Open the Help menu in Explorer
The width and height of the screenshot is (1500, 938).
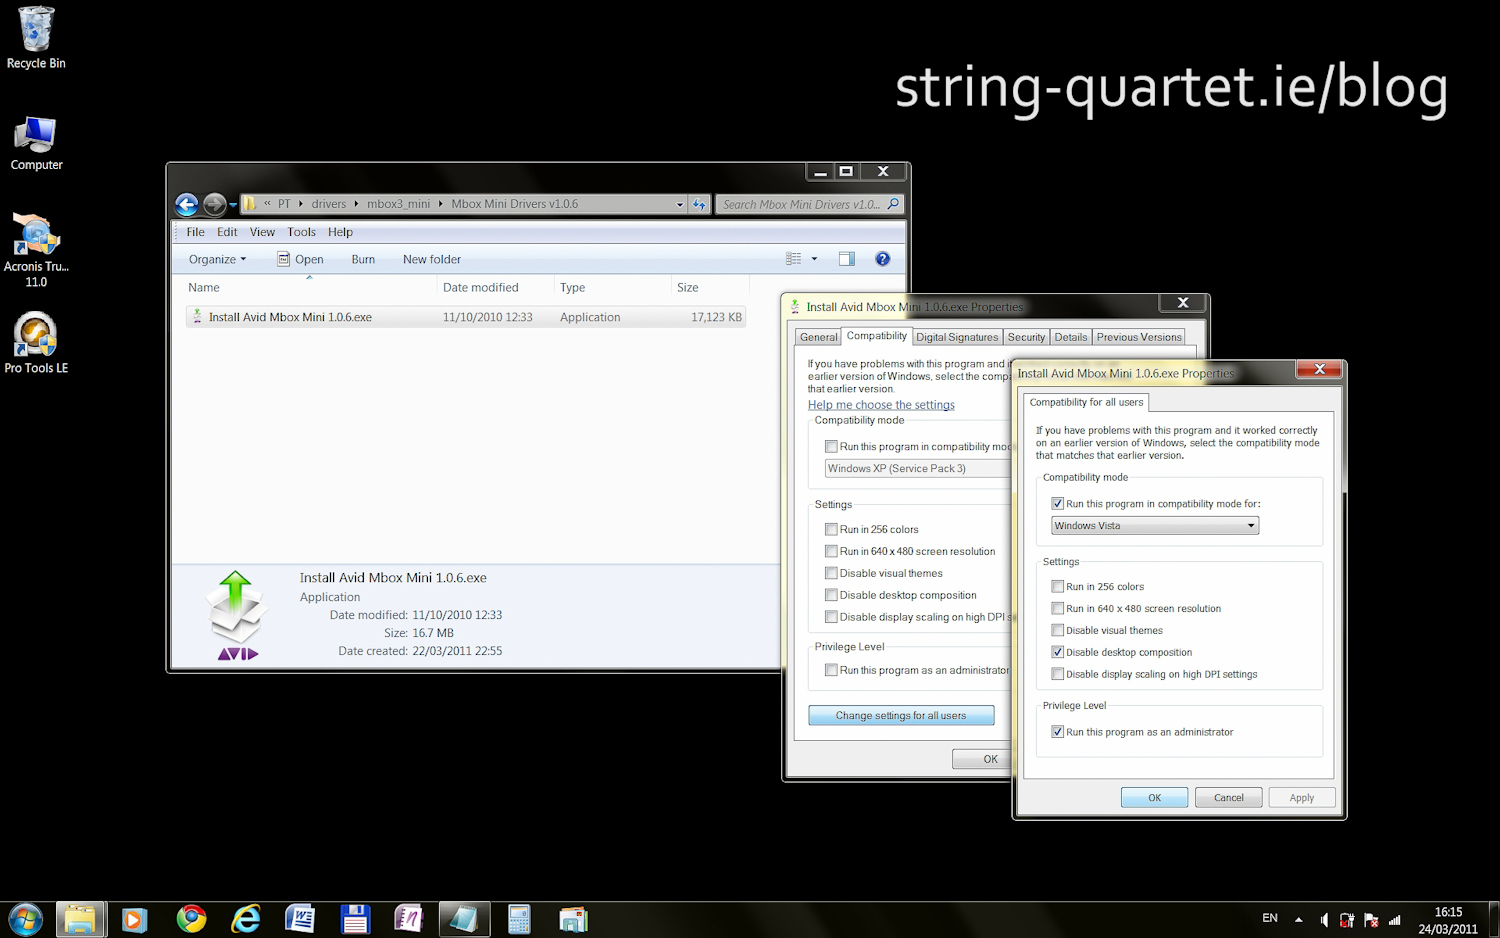coord(340,232)
